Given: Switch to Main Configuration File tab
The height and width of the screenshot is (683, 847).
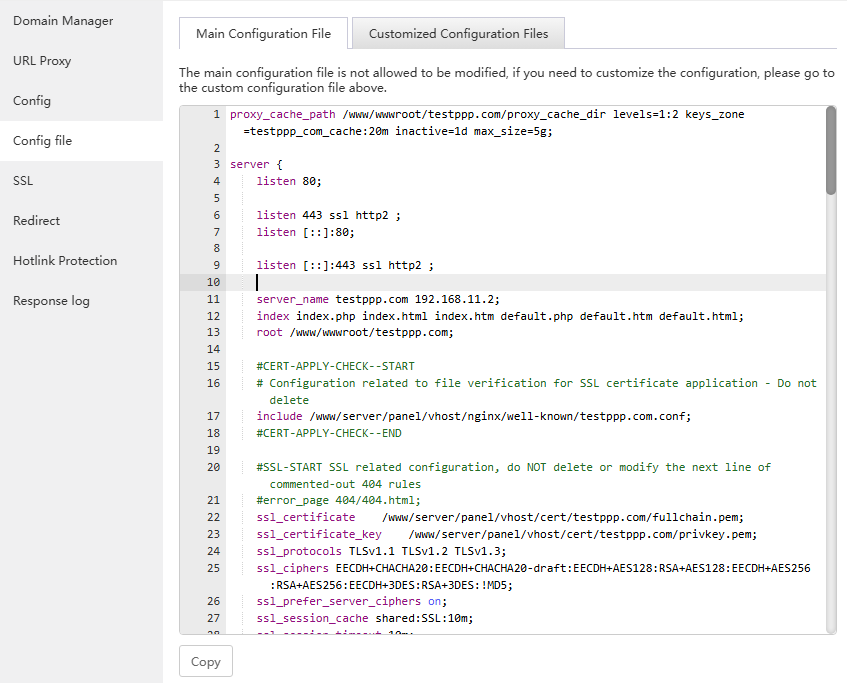Looking at the screenshot, I should 263,33.
